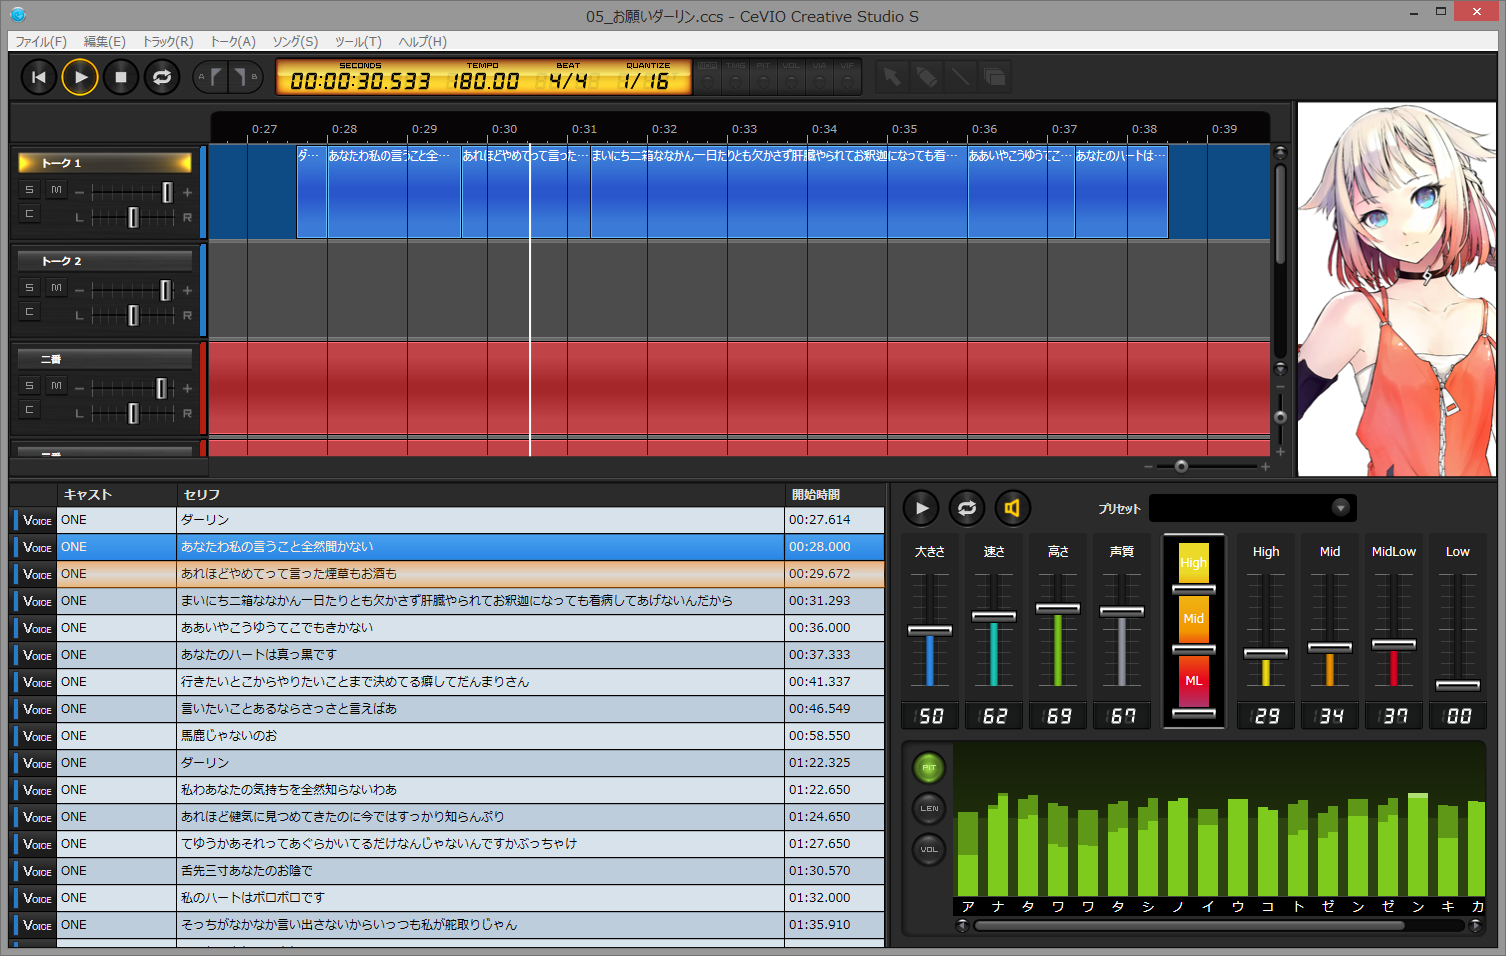The height and width of the screenshot is (956, 1506).
Task: Select the トーク 2 track header
Action: click(105, 261)
